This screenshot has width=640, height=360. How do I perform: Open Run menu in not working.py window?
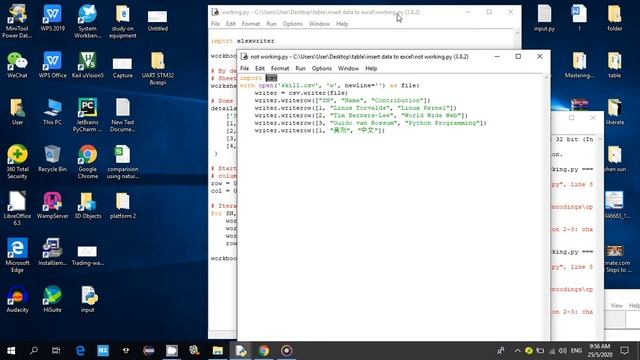300,68
